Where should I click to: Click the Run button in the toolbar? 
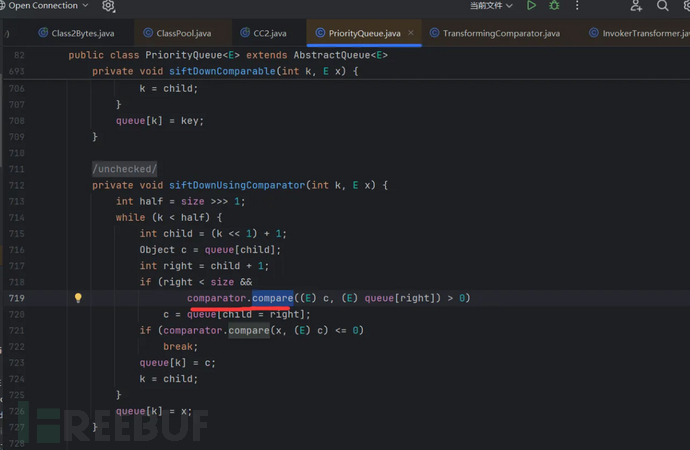coord(531,6)
